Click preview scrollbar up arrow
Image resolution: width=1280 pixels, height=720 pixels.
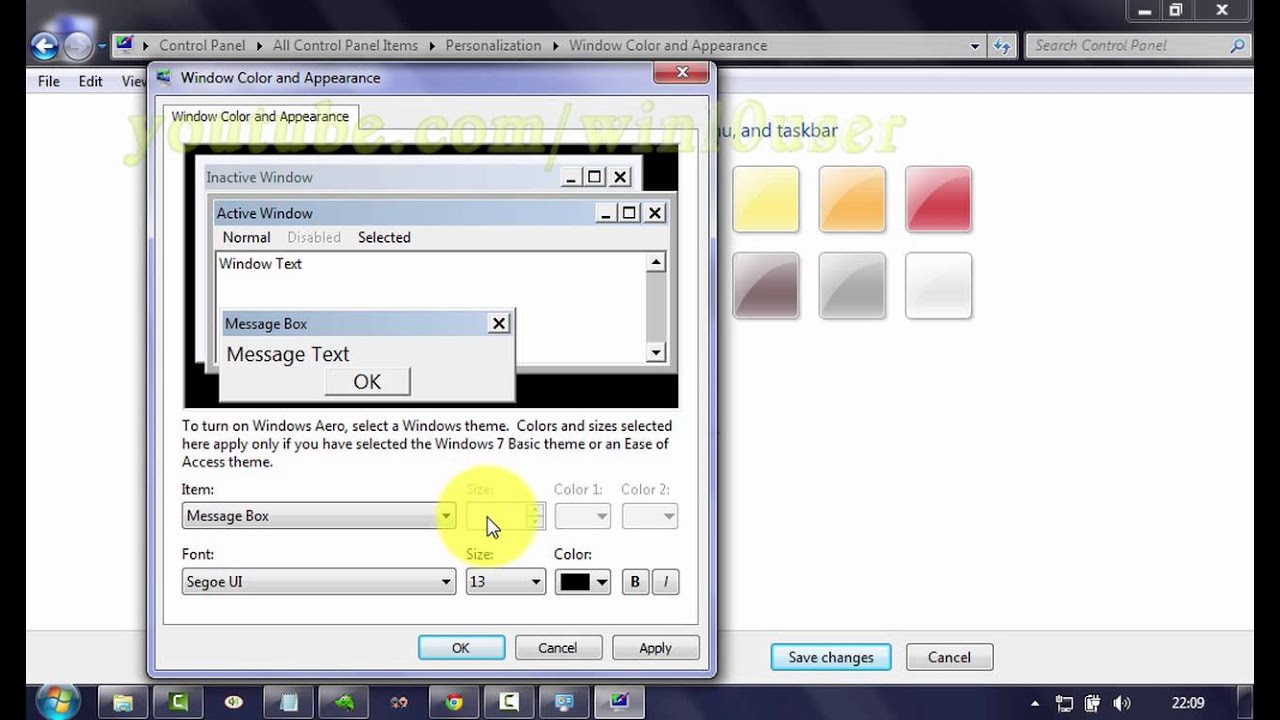coord(656,262)
